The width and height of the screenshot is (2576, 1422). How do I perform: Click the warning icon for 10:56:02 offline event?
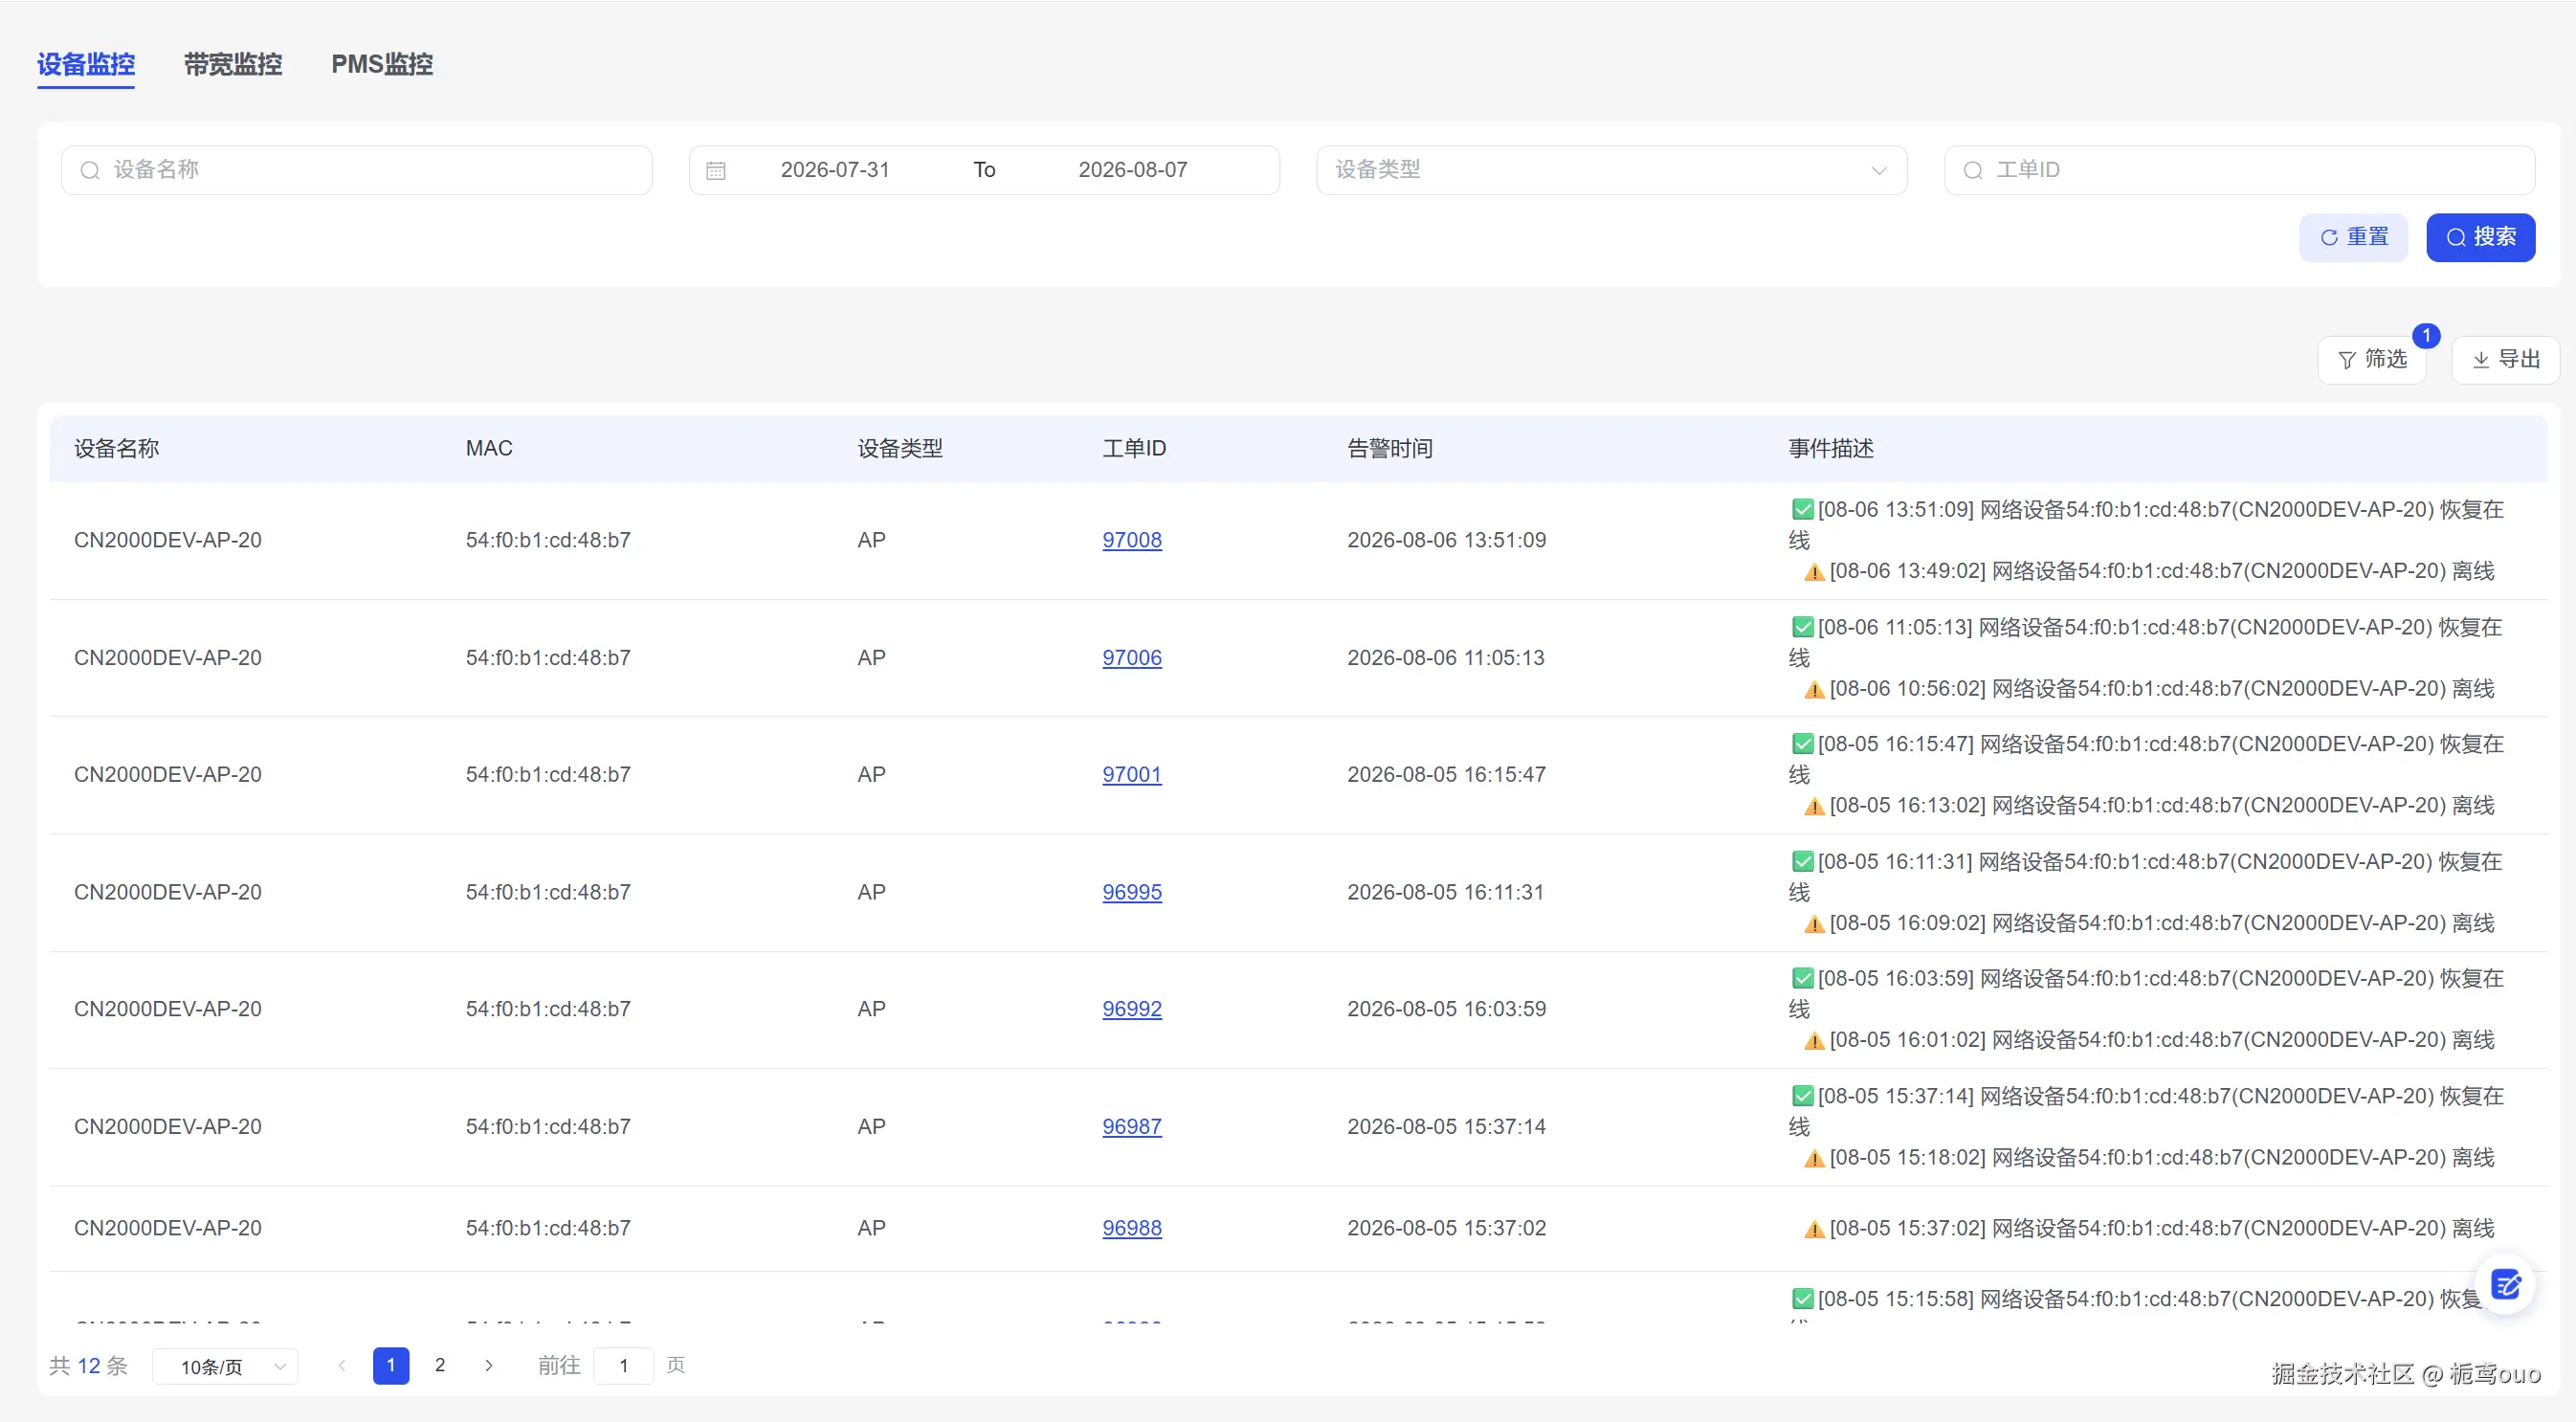(1814, 690)
